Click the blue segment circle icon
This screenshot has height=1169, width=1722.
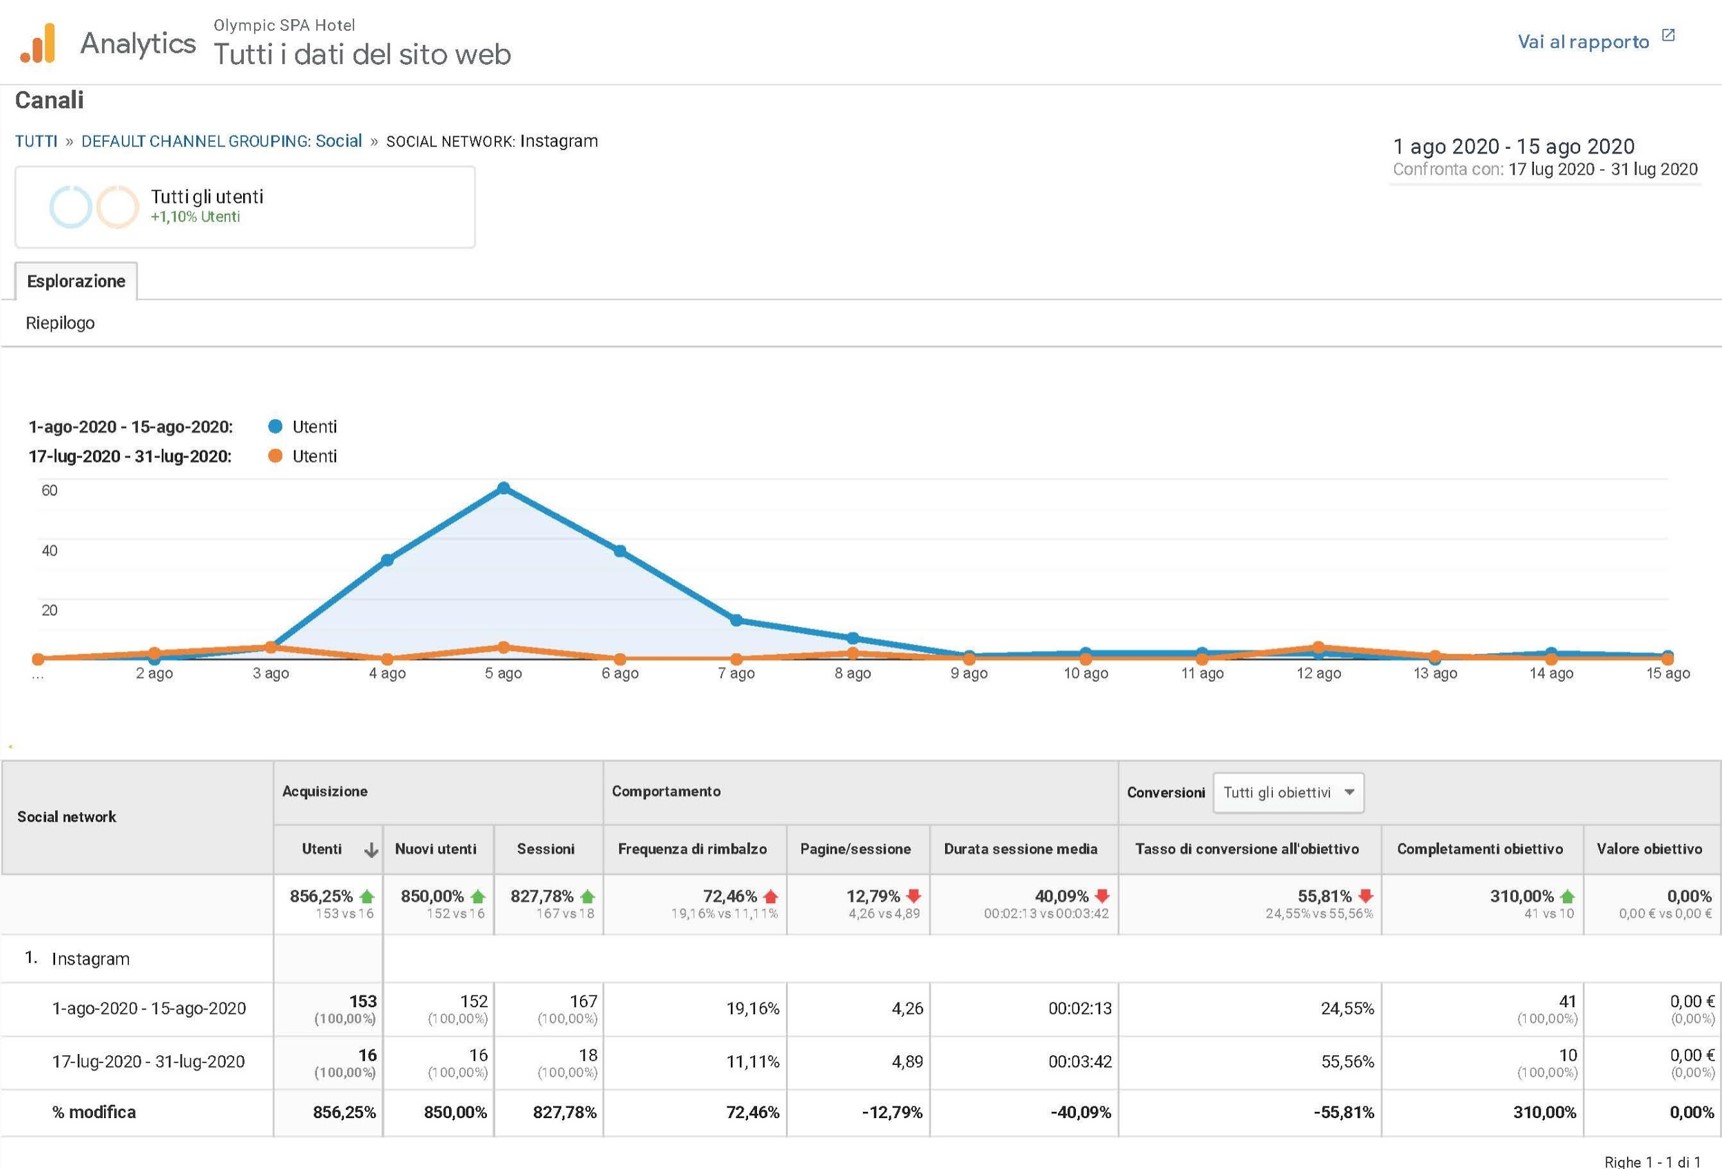pyautogui.click(x=71, y=207)
